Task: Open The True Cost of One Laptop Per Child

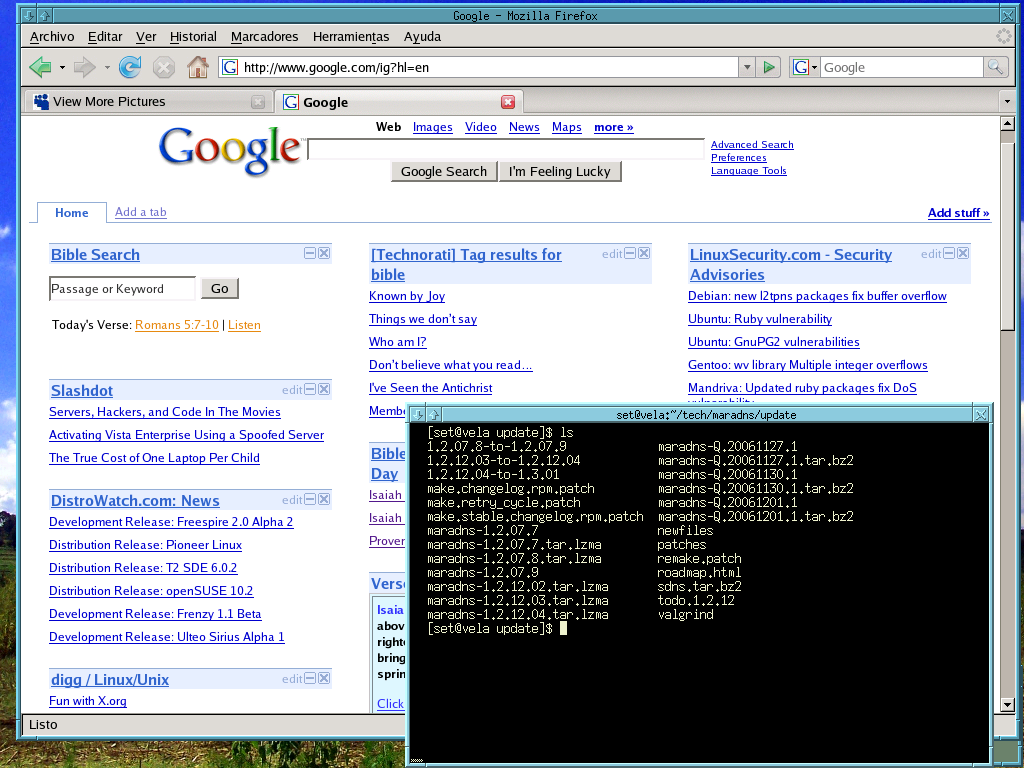Action: [154, 458]
